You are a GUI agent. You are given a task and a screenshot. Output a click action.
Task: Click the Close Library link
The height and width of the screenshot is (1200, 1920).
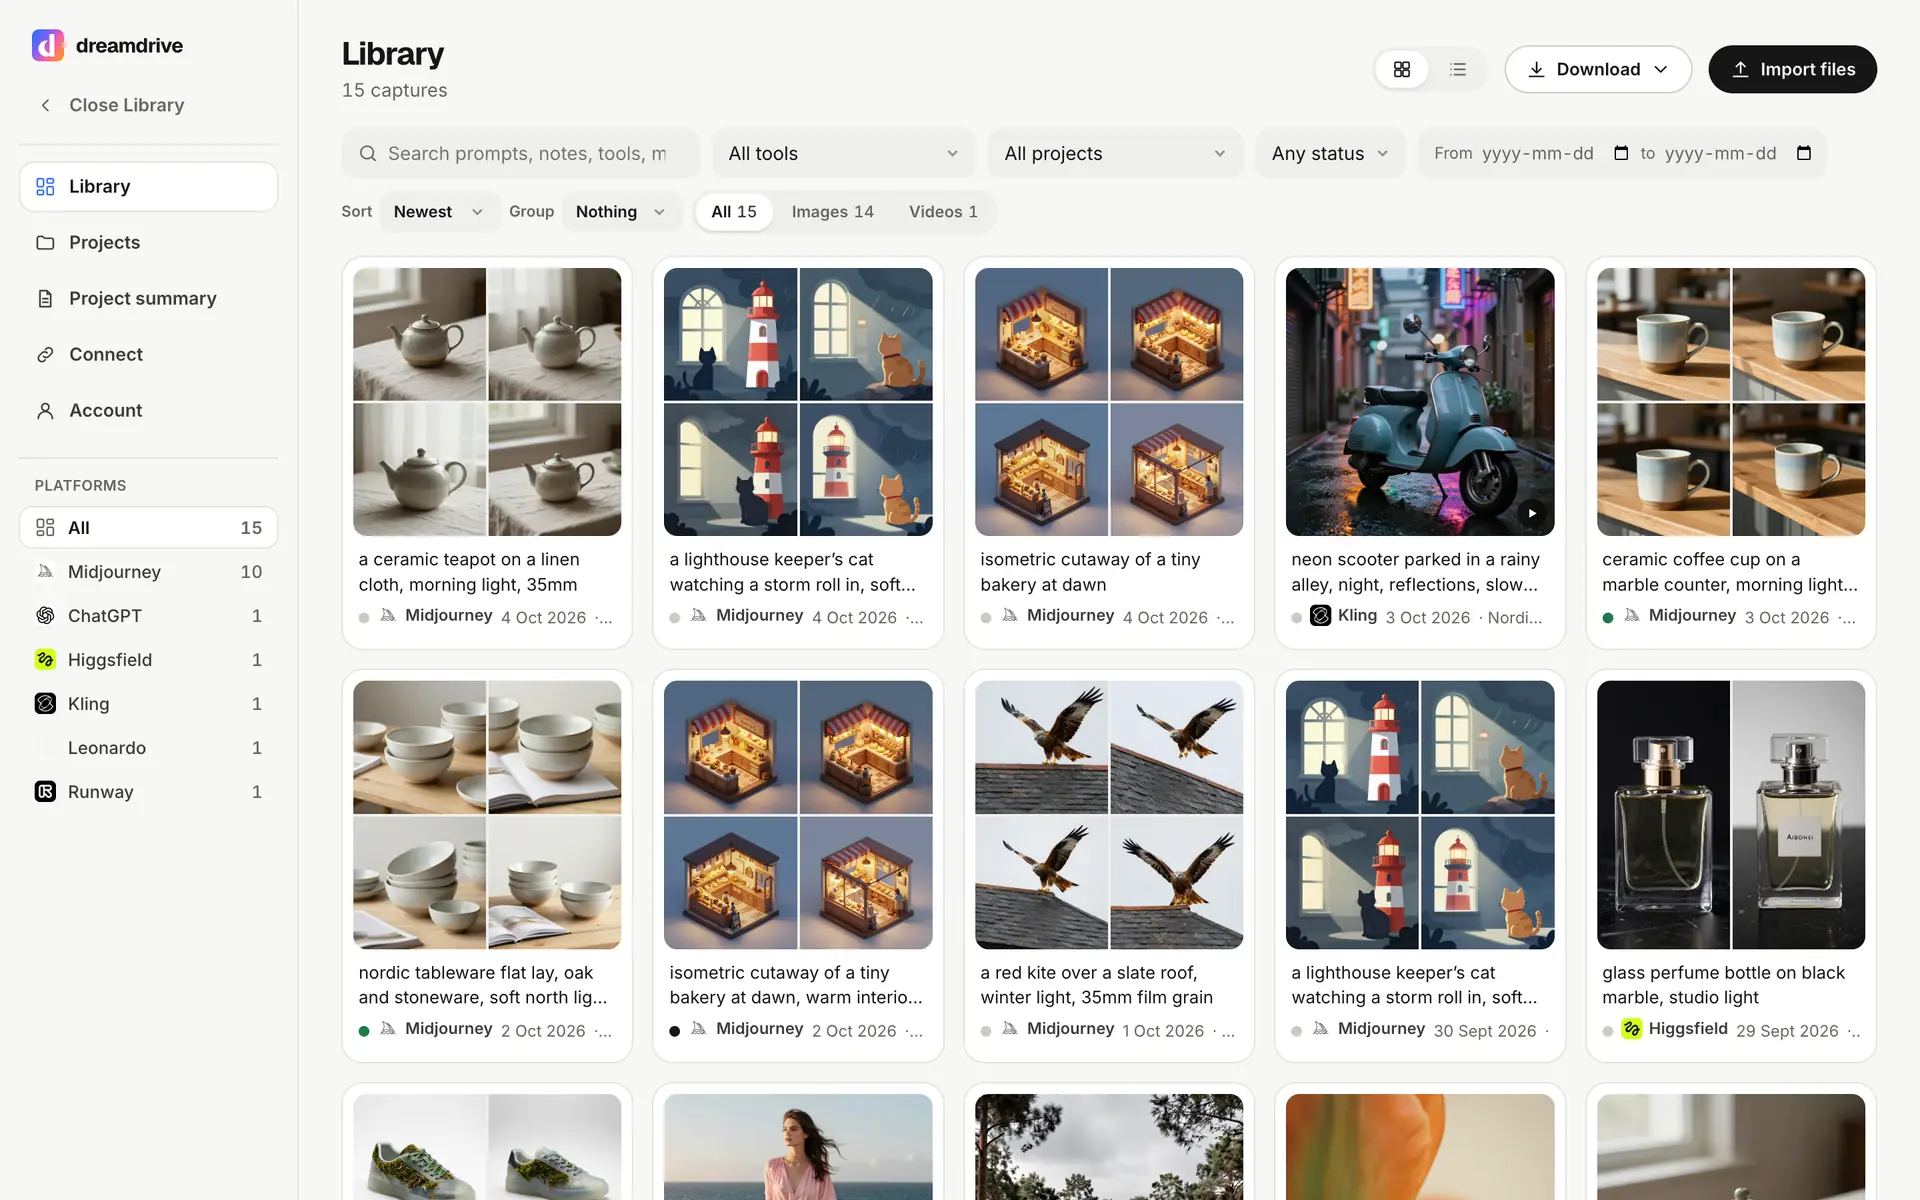pyautogui.click(x=126, y=105)
